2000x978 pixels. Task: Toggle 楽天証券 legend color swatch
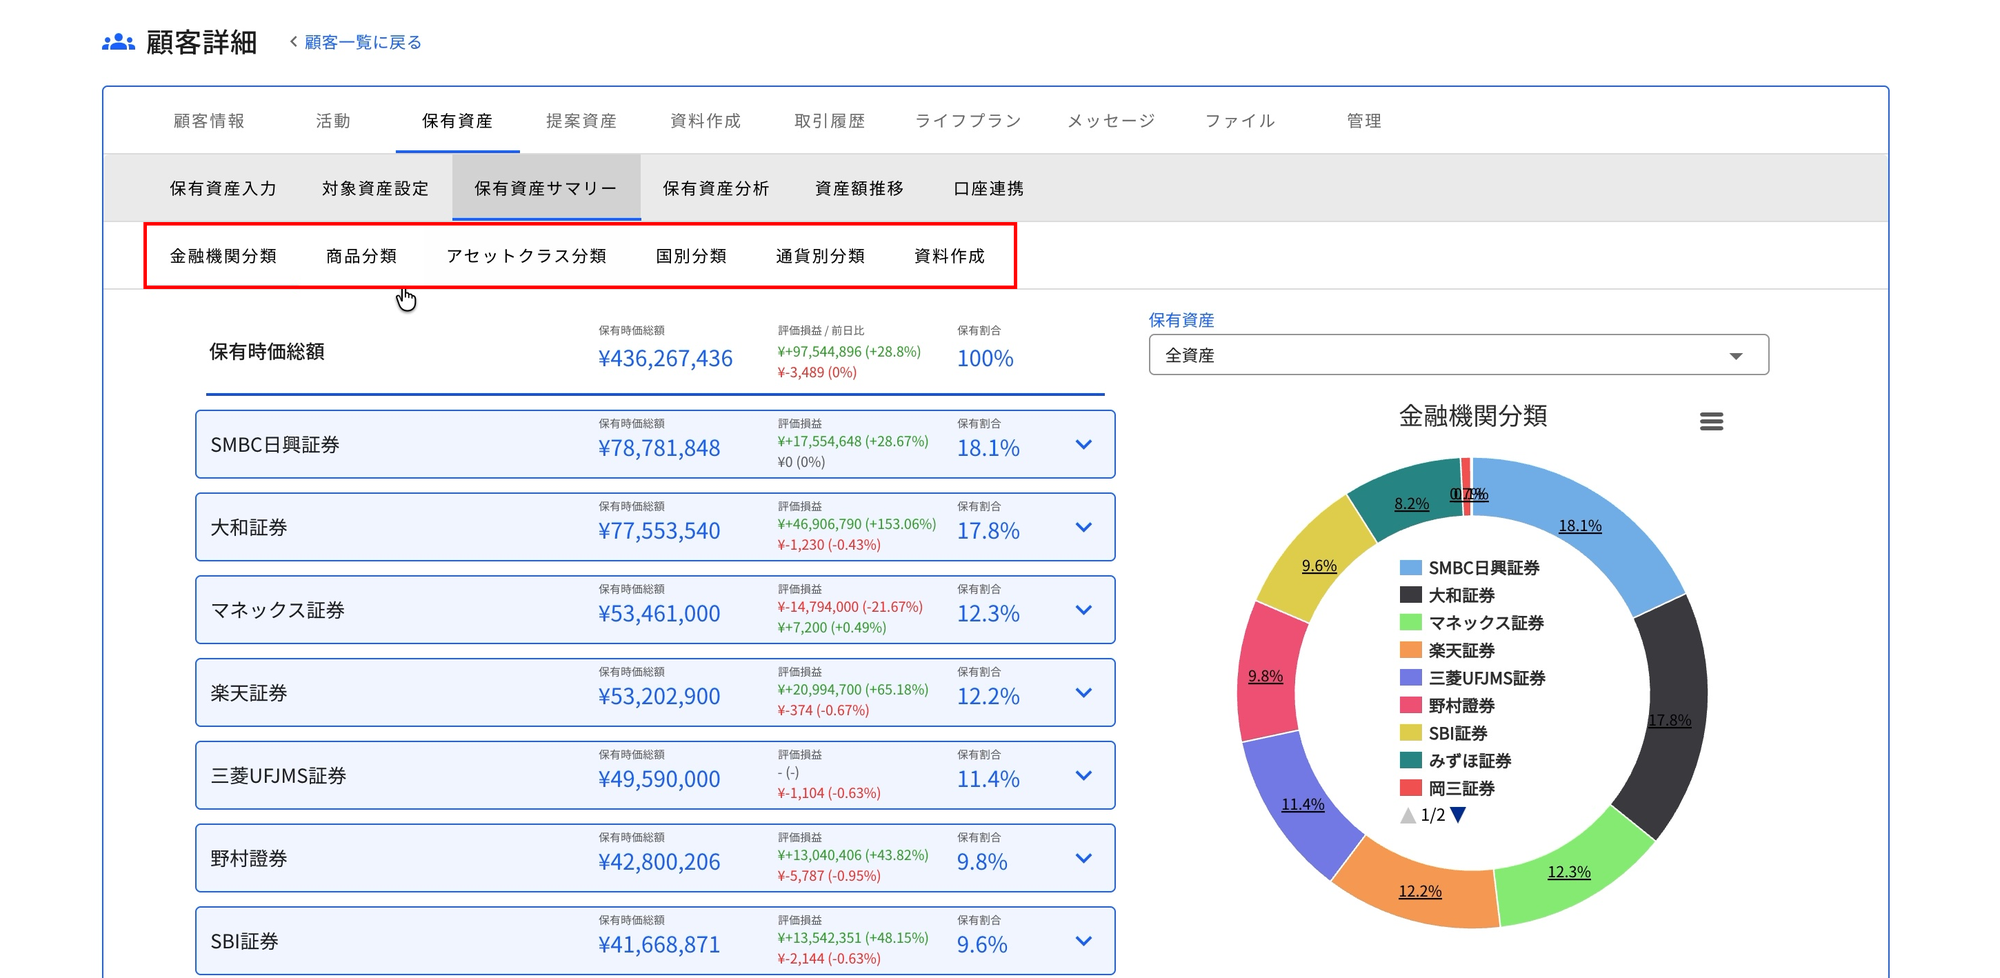pyautogui.click(x=1411, y=650)
